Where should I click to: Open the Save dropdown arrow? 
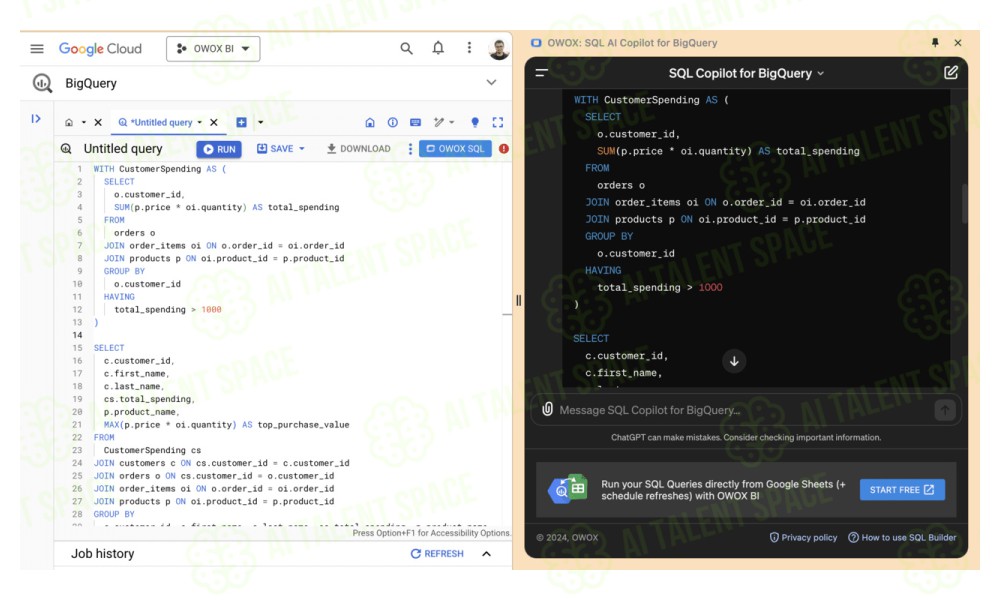point(302,149)
